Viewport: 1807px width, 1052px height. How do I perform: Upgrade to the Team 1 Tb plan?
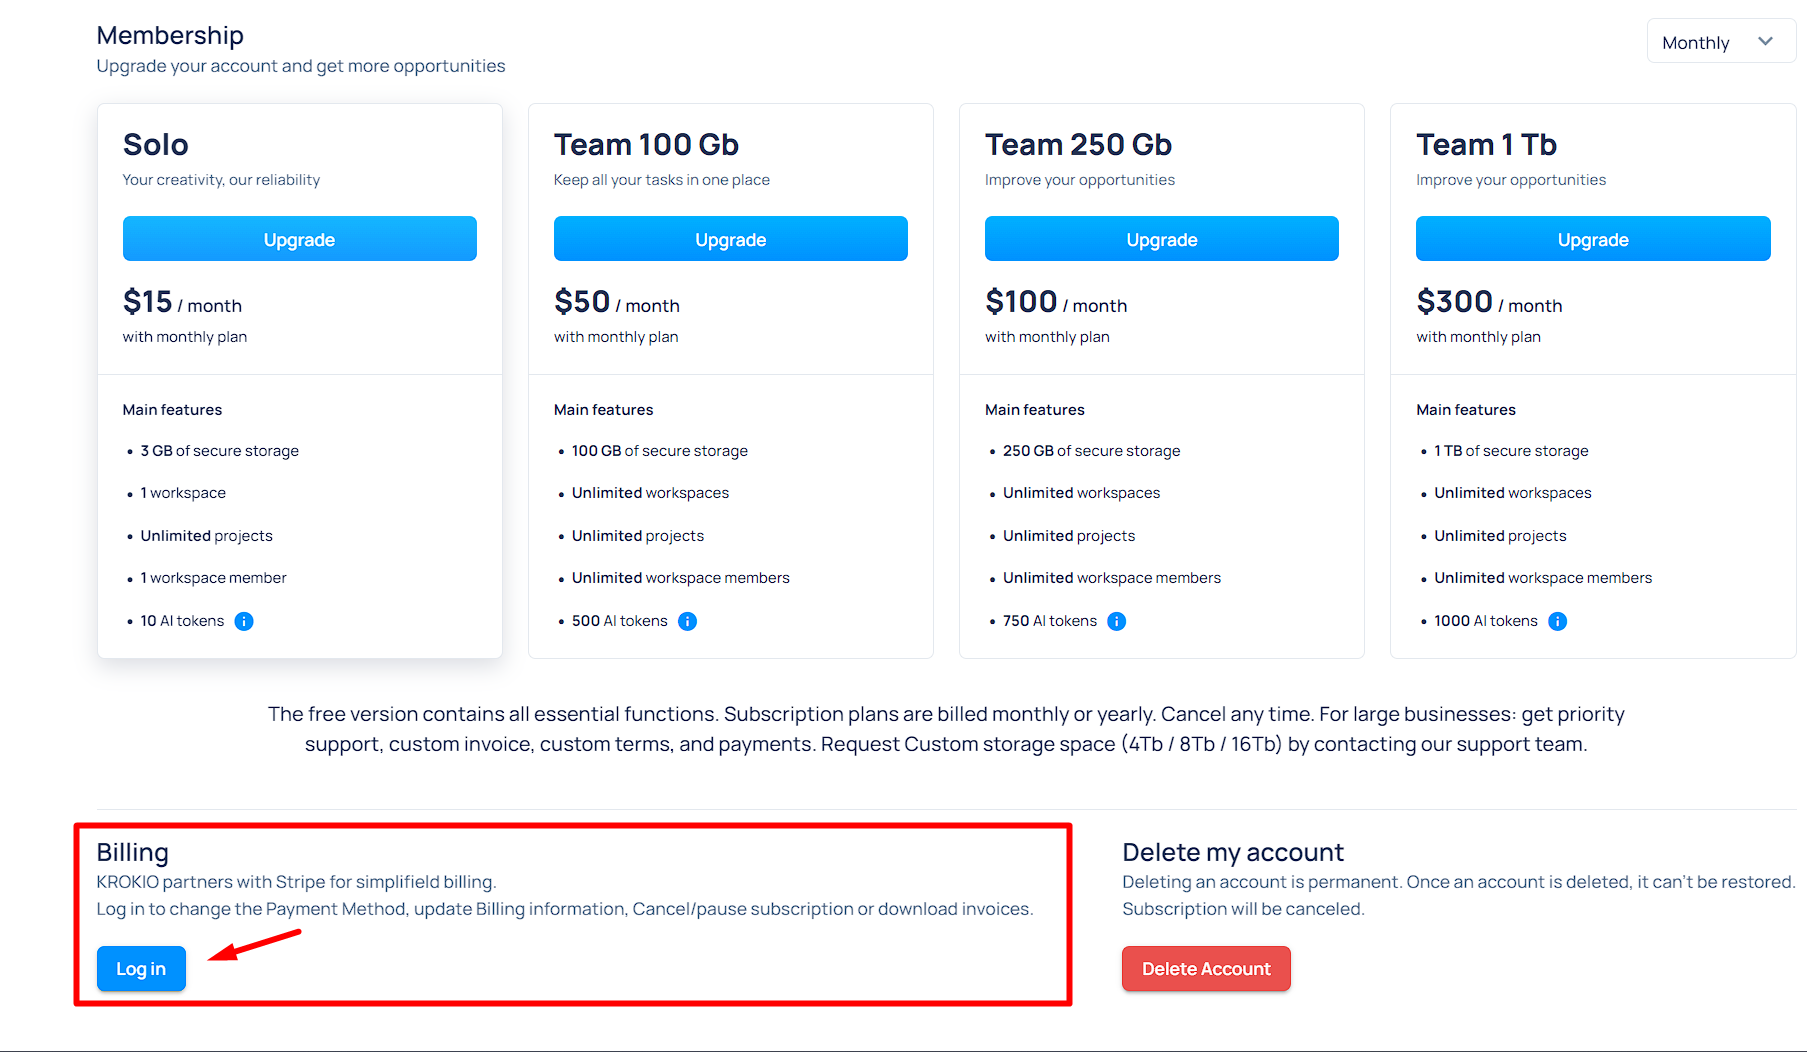click(1593, 239)
